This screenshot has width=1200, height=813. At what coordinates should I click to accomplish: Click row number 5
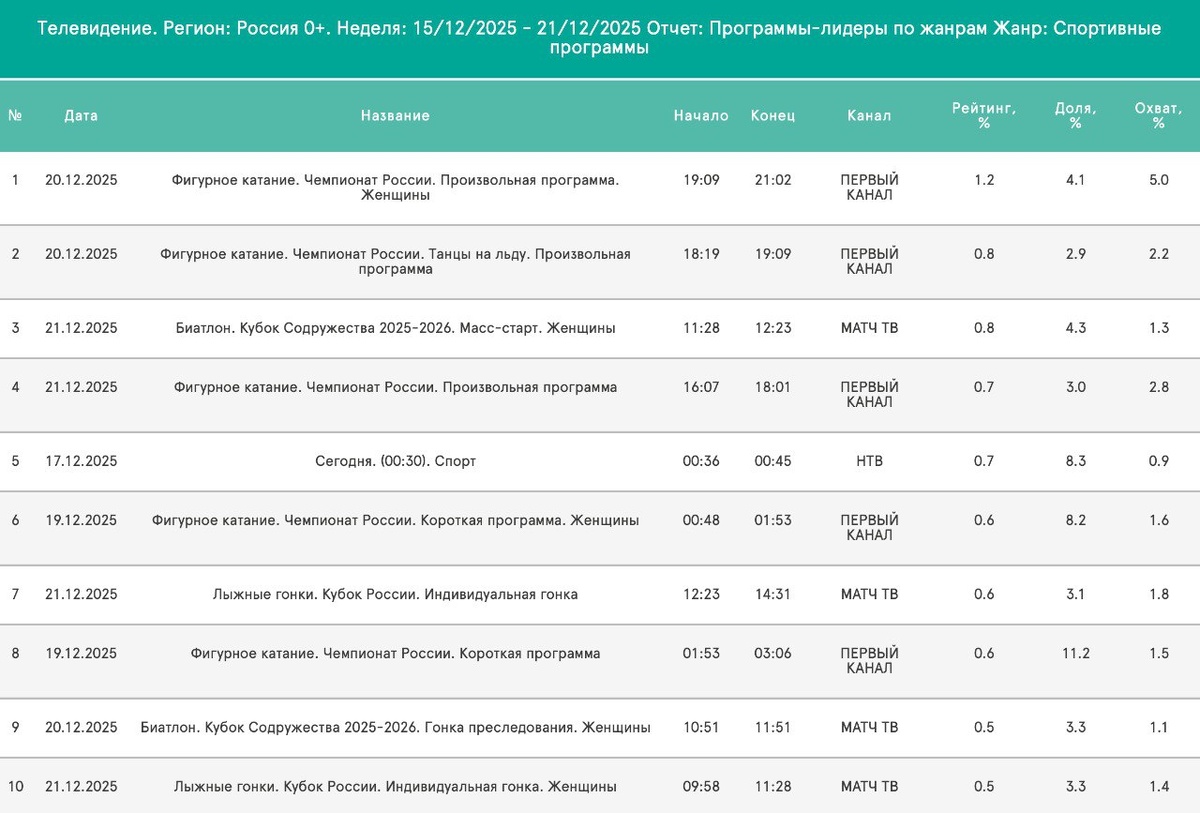[x=15, y=461]
